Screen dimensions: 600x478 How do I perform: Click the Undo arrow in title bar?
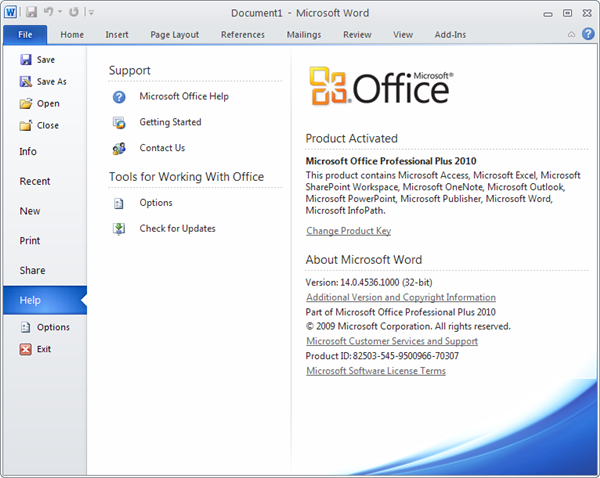(x=48, y=13)
